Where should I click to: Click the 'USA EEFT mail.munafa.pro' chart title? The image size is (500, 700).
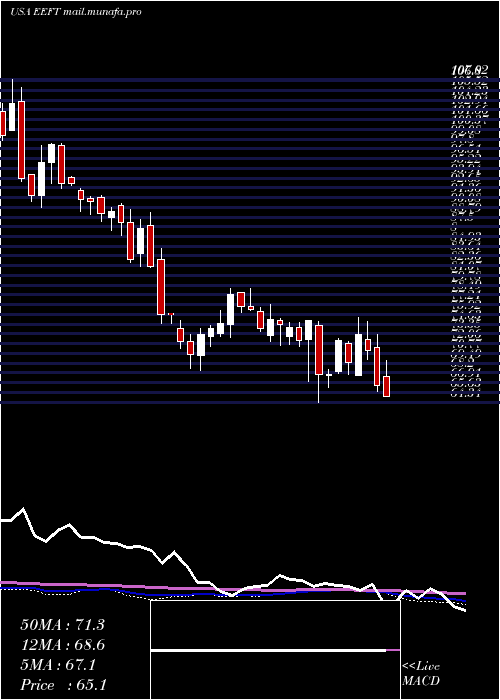pos(76,12)
